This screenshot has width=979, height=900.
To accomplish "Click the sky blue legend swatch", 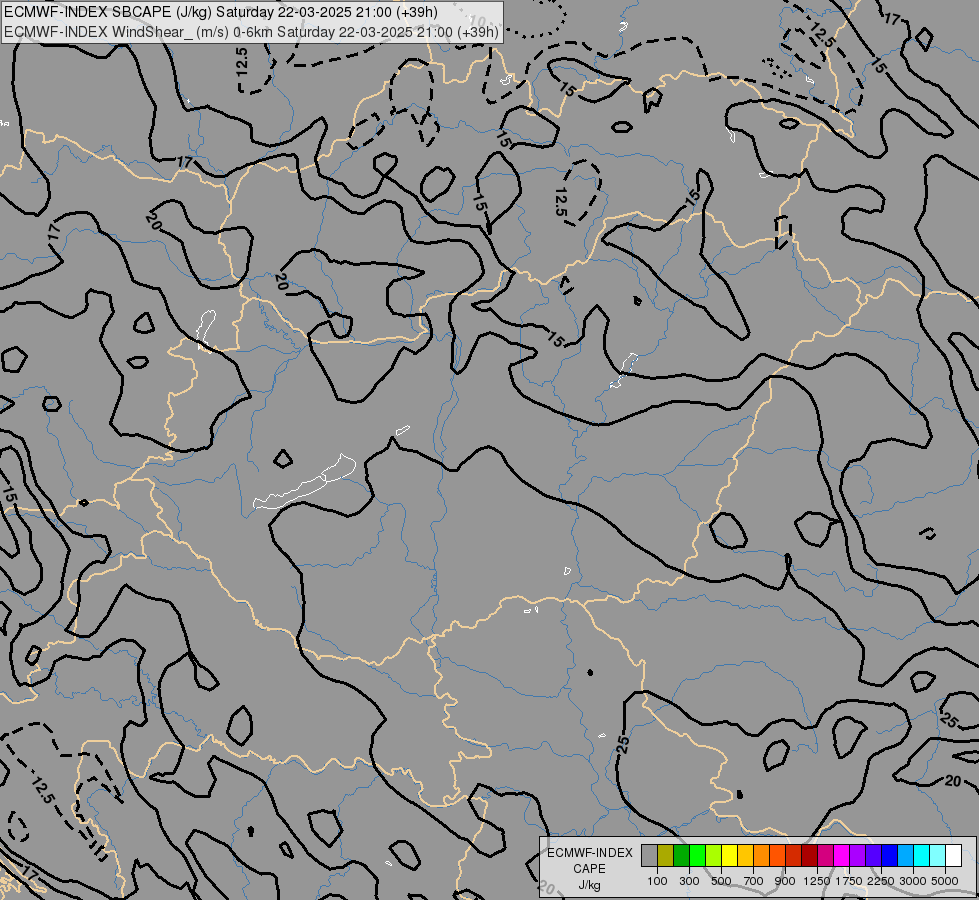I will (906, 856).
